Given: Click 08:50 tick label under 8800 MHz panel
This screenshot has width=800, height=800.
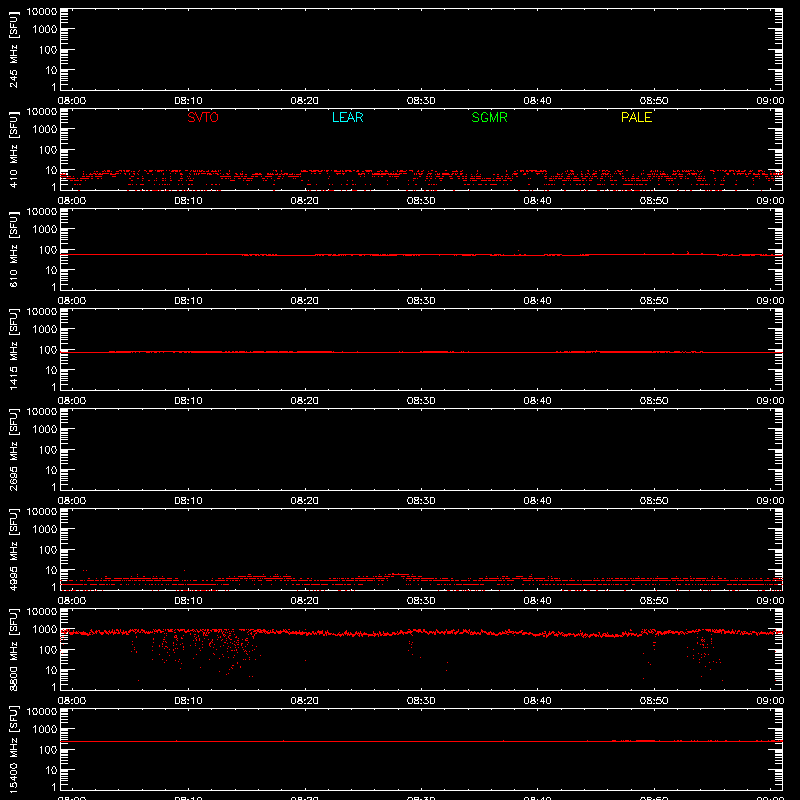Looking at the screenshot, I should pos(654,701).
